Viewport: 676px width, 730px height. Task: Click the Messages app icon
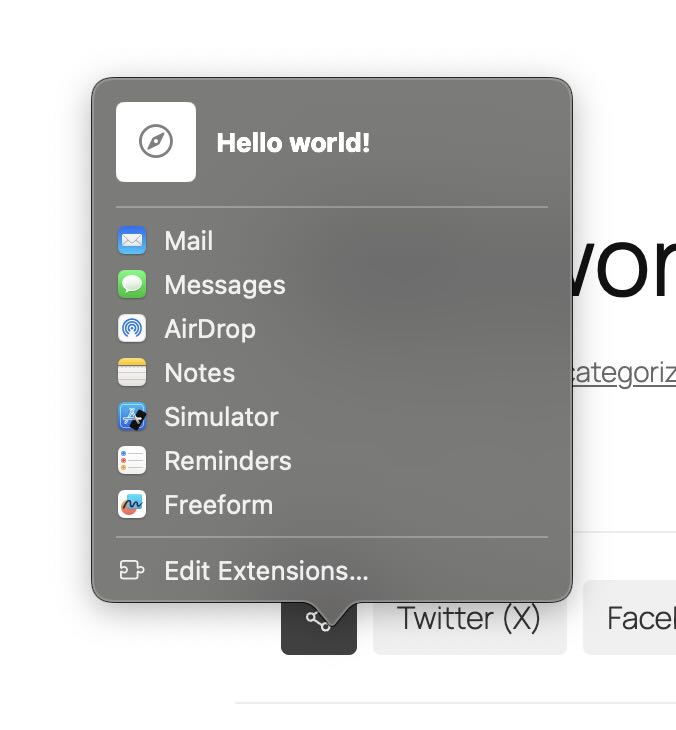pos(132,284)
